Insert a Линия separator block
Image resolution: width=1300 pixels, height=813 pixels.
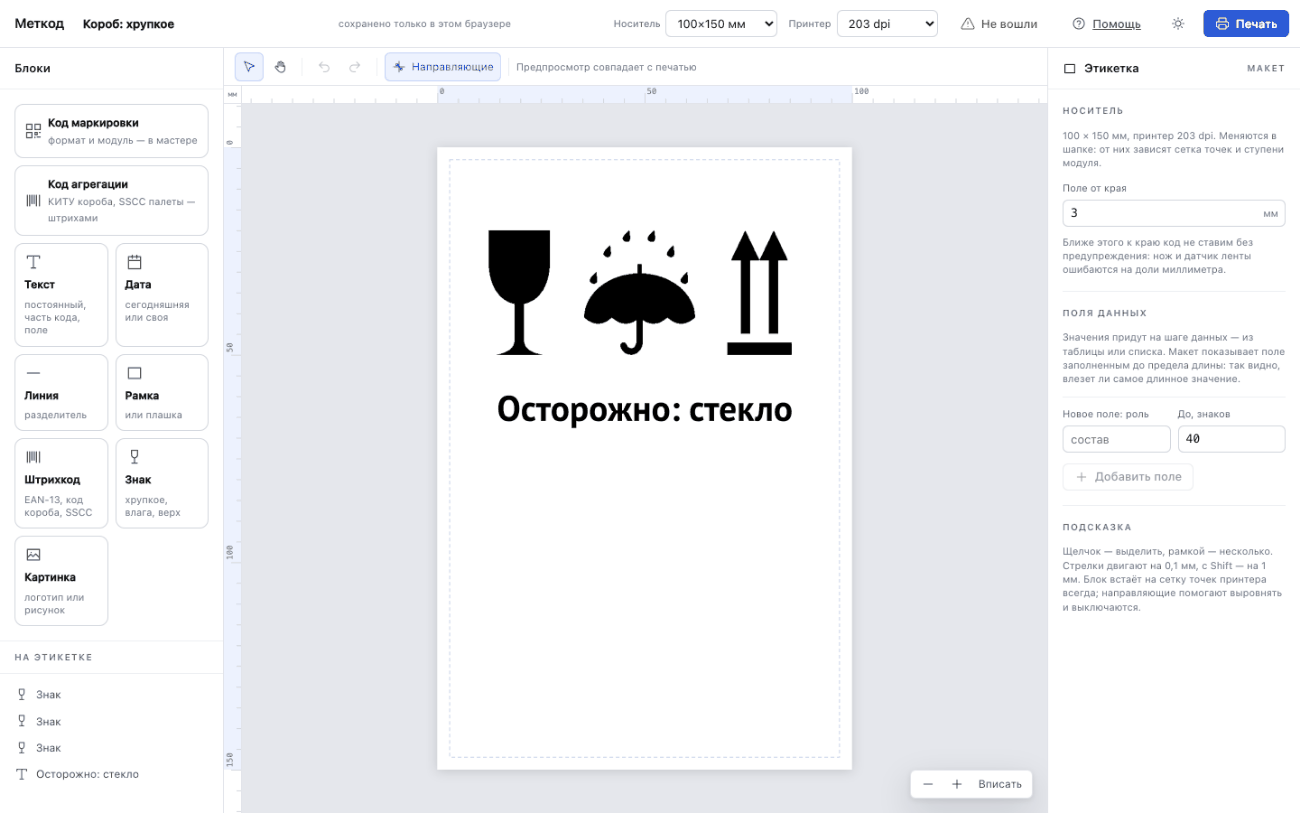pos(61,392)
